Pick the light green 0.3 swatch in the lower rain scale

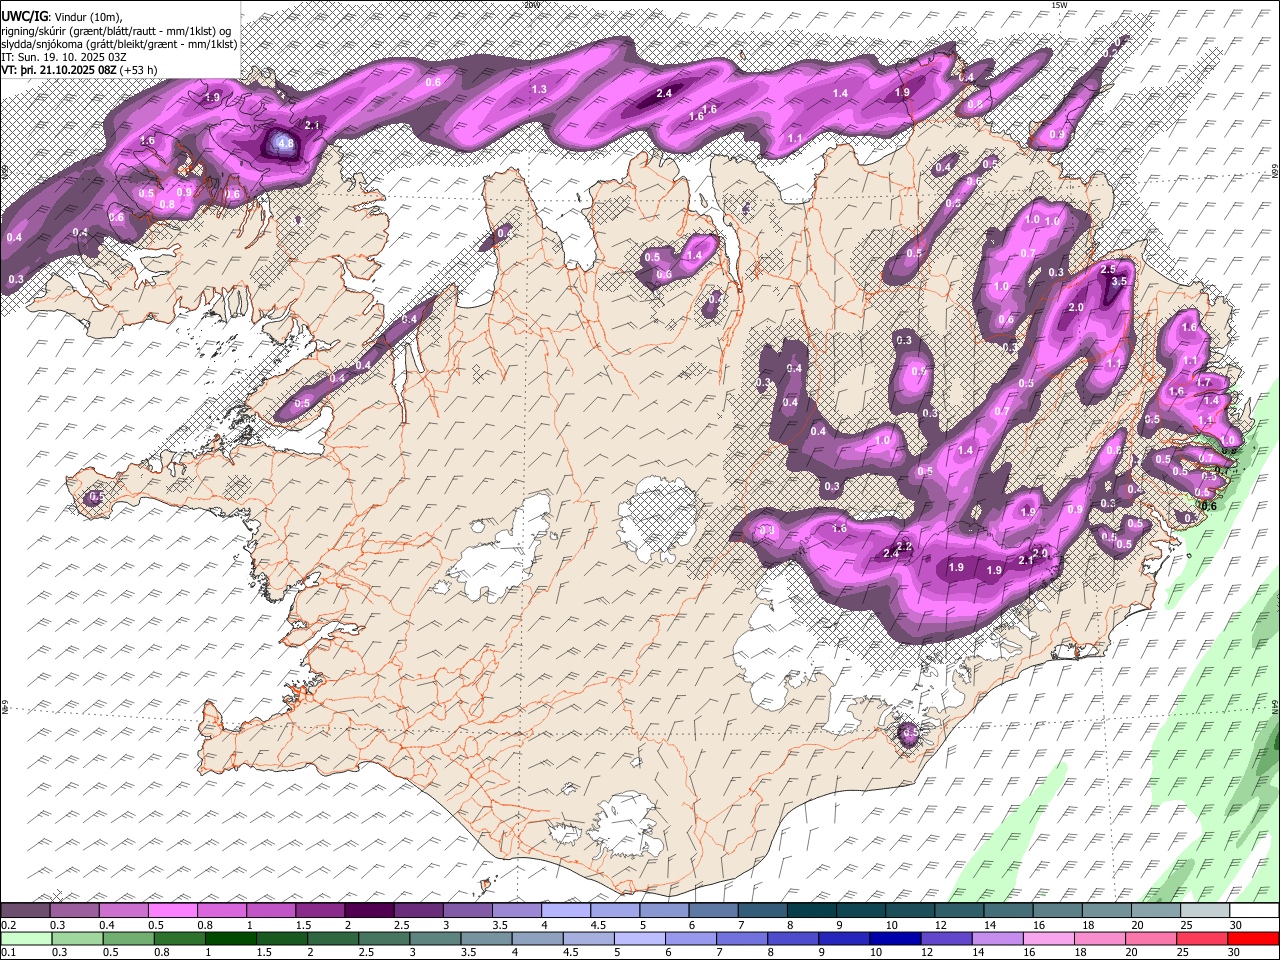(x=77, y=938)
